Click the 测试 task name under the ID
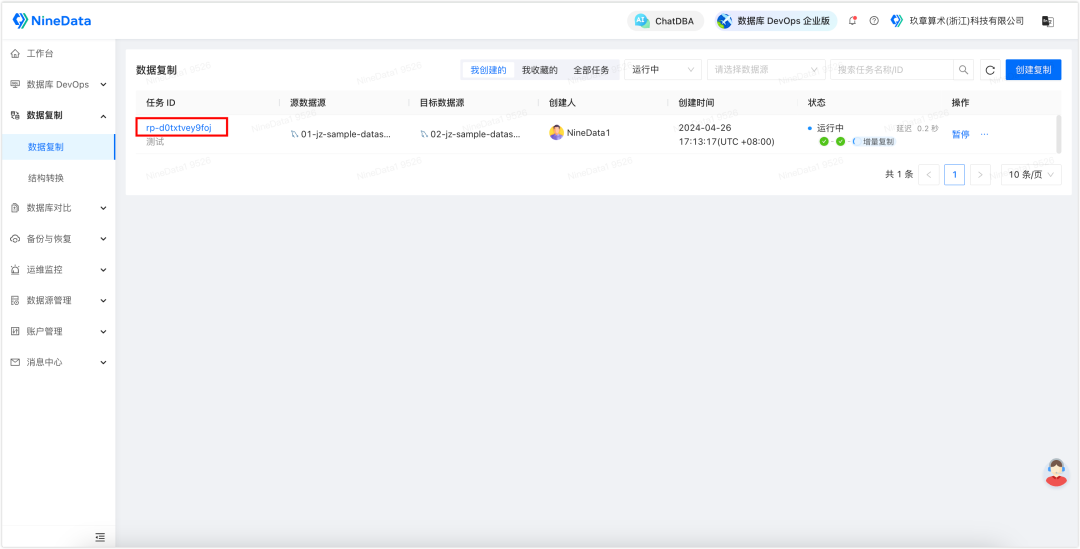 point(155,142)
